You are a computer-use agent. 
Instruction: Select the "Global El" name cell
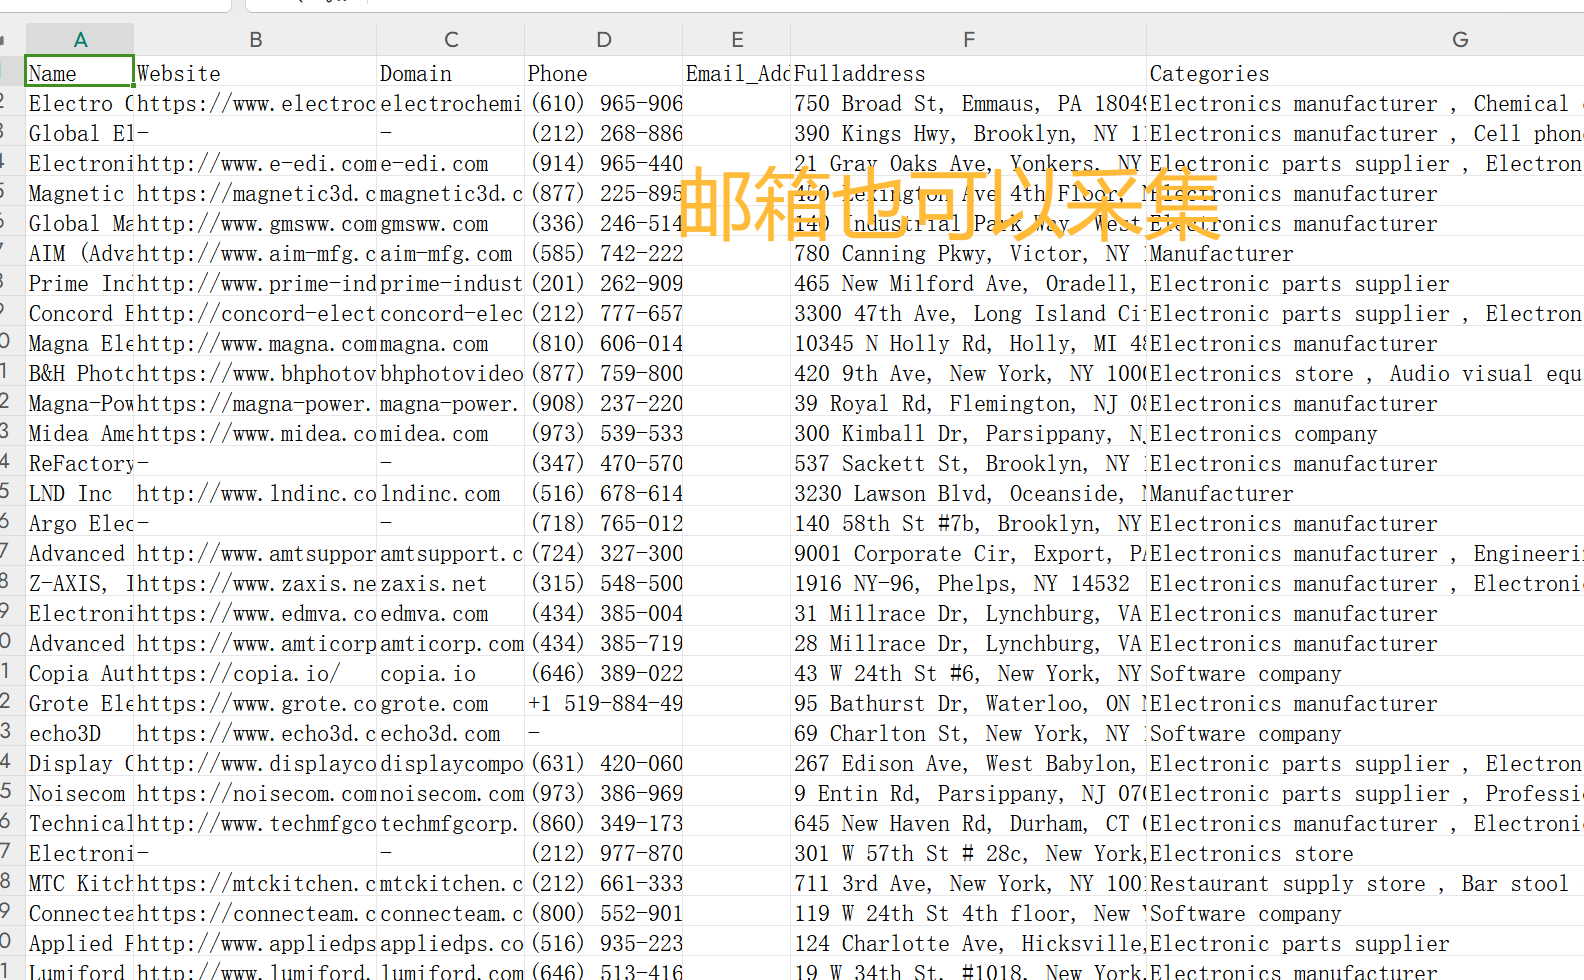coord(80,133)
